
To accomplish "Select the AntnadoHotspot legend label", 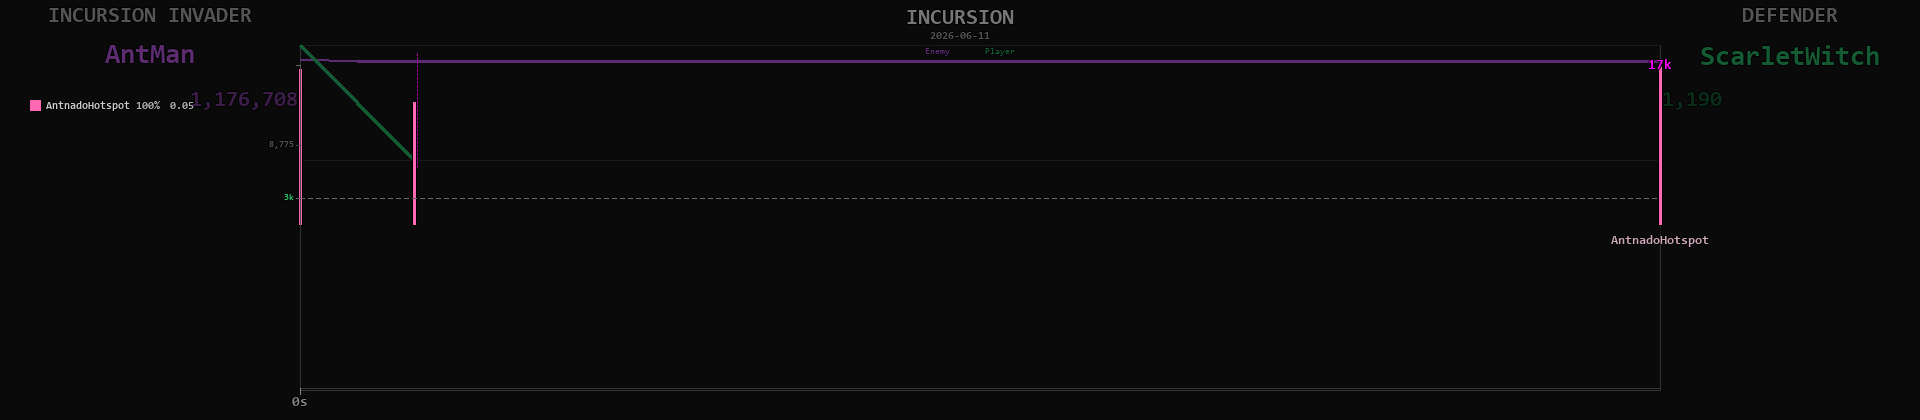I will click(88, 105).
